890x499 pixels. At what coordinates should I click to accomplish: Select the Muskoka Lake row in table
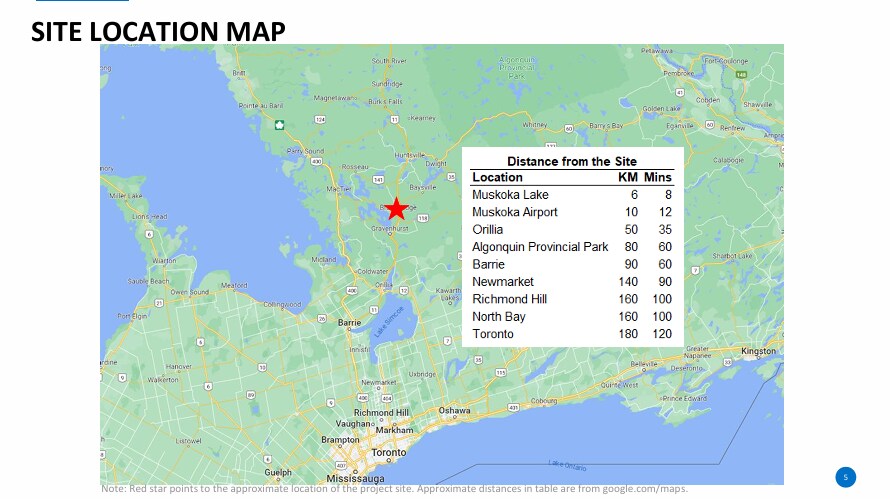click(571, 195)
